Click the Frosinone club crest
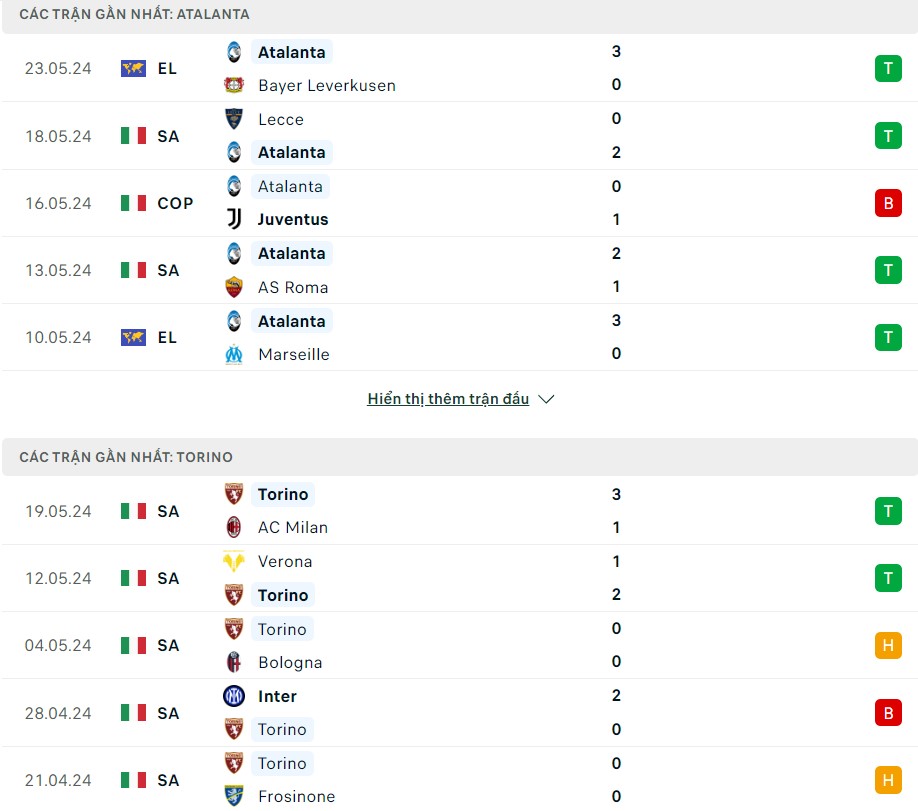This screenshot has width=918, height=811. pos(234,796)
